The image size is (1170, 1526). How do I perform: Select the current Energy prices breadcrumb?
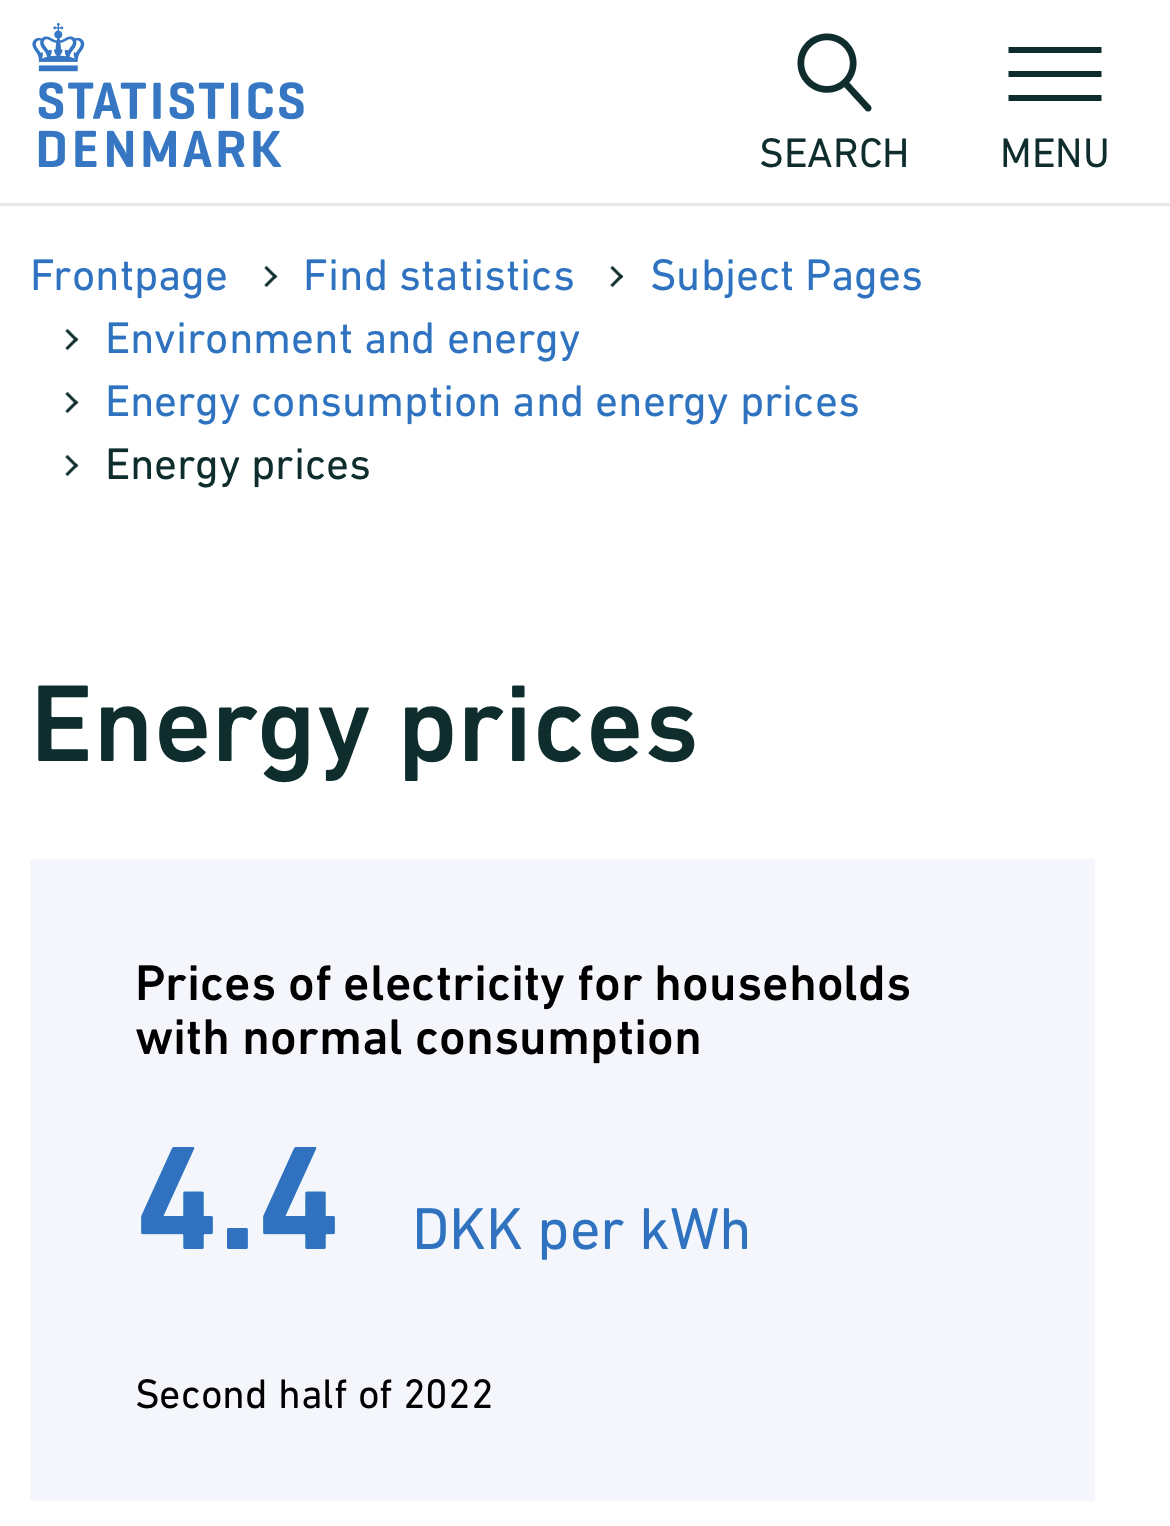click(x=238, y=466)
